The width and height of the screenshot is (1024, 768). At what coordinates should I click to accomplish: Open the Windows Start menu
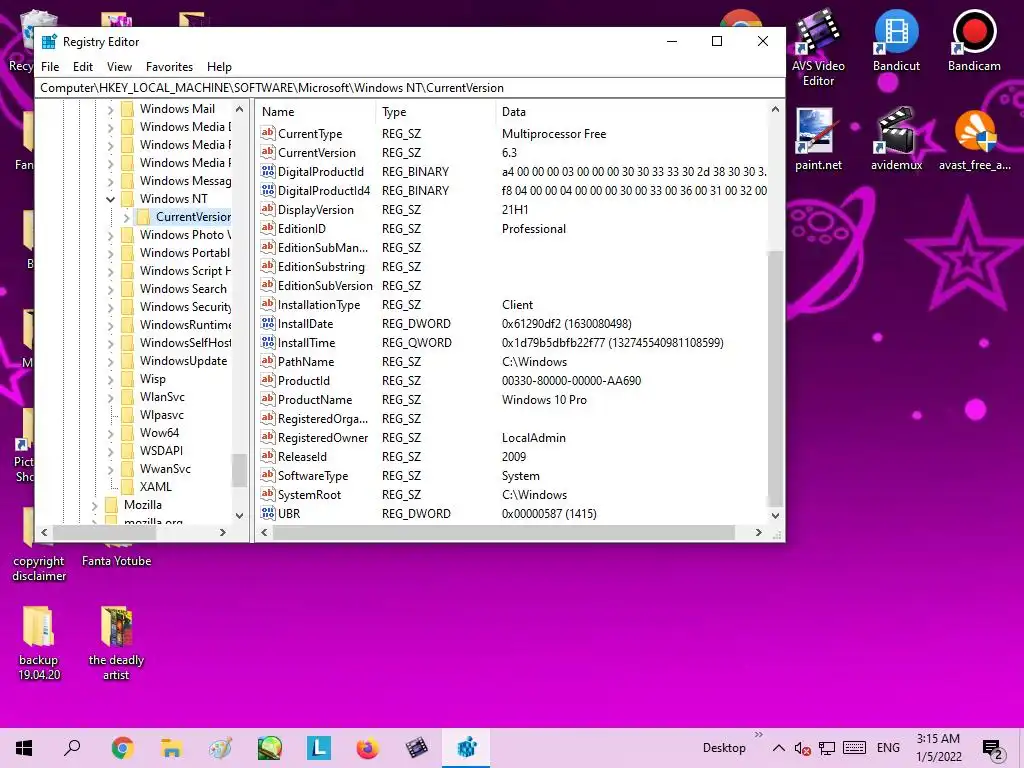pos(24,748)
